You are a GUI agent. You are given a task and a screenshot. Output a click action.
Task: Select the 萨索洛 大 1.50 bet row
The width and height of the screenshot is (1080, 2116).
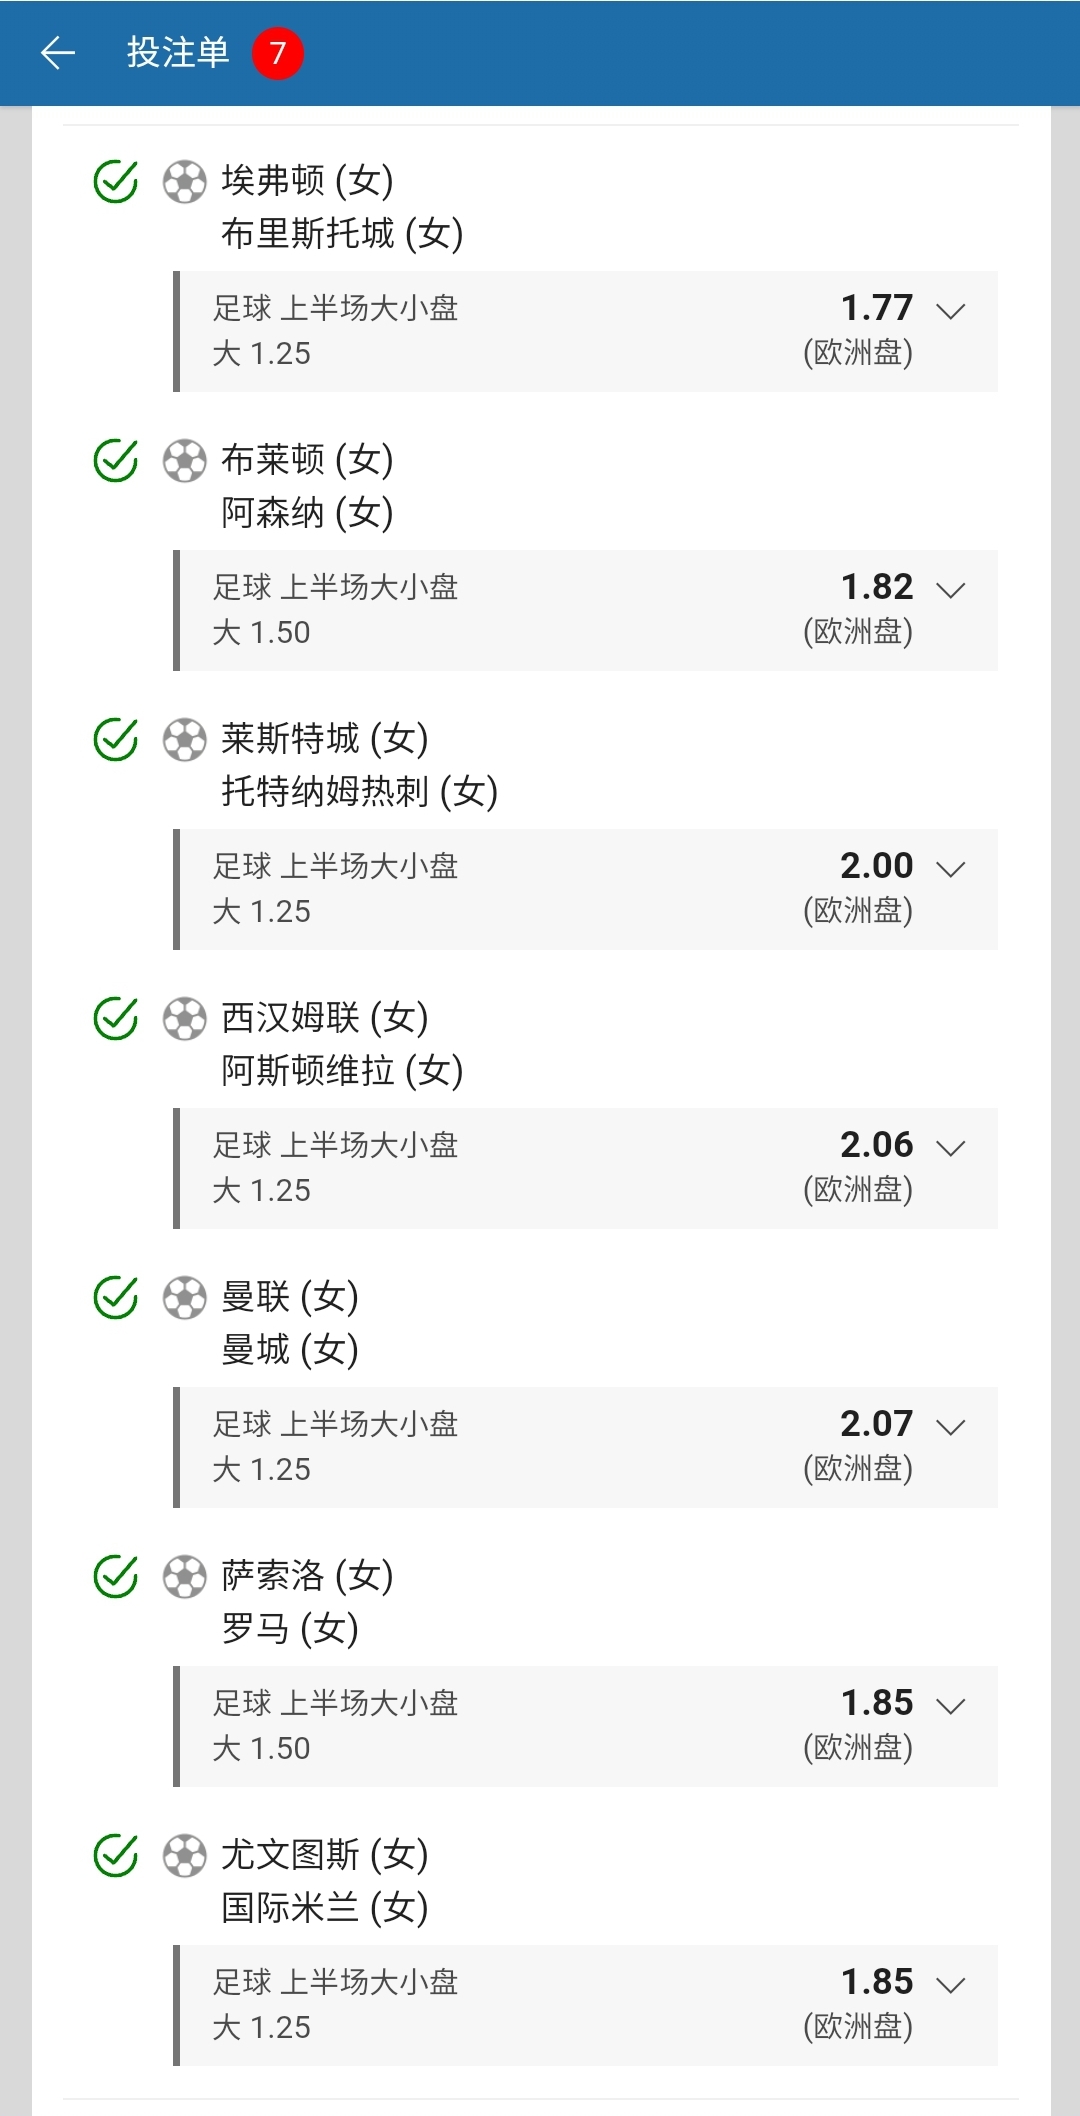586,1726
